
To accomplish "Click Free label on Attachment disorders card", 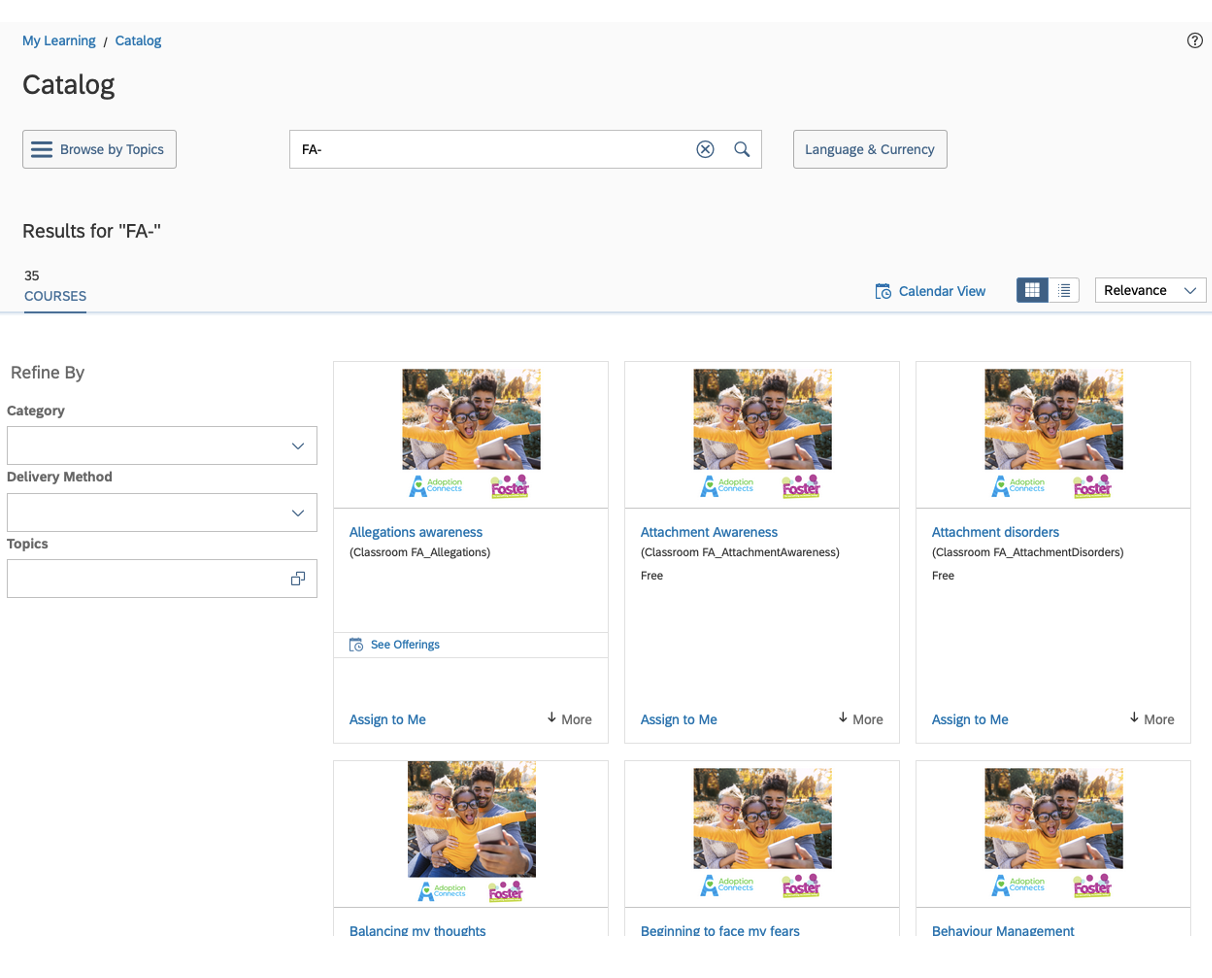I will click(943, 576).
